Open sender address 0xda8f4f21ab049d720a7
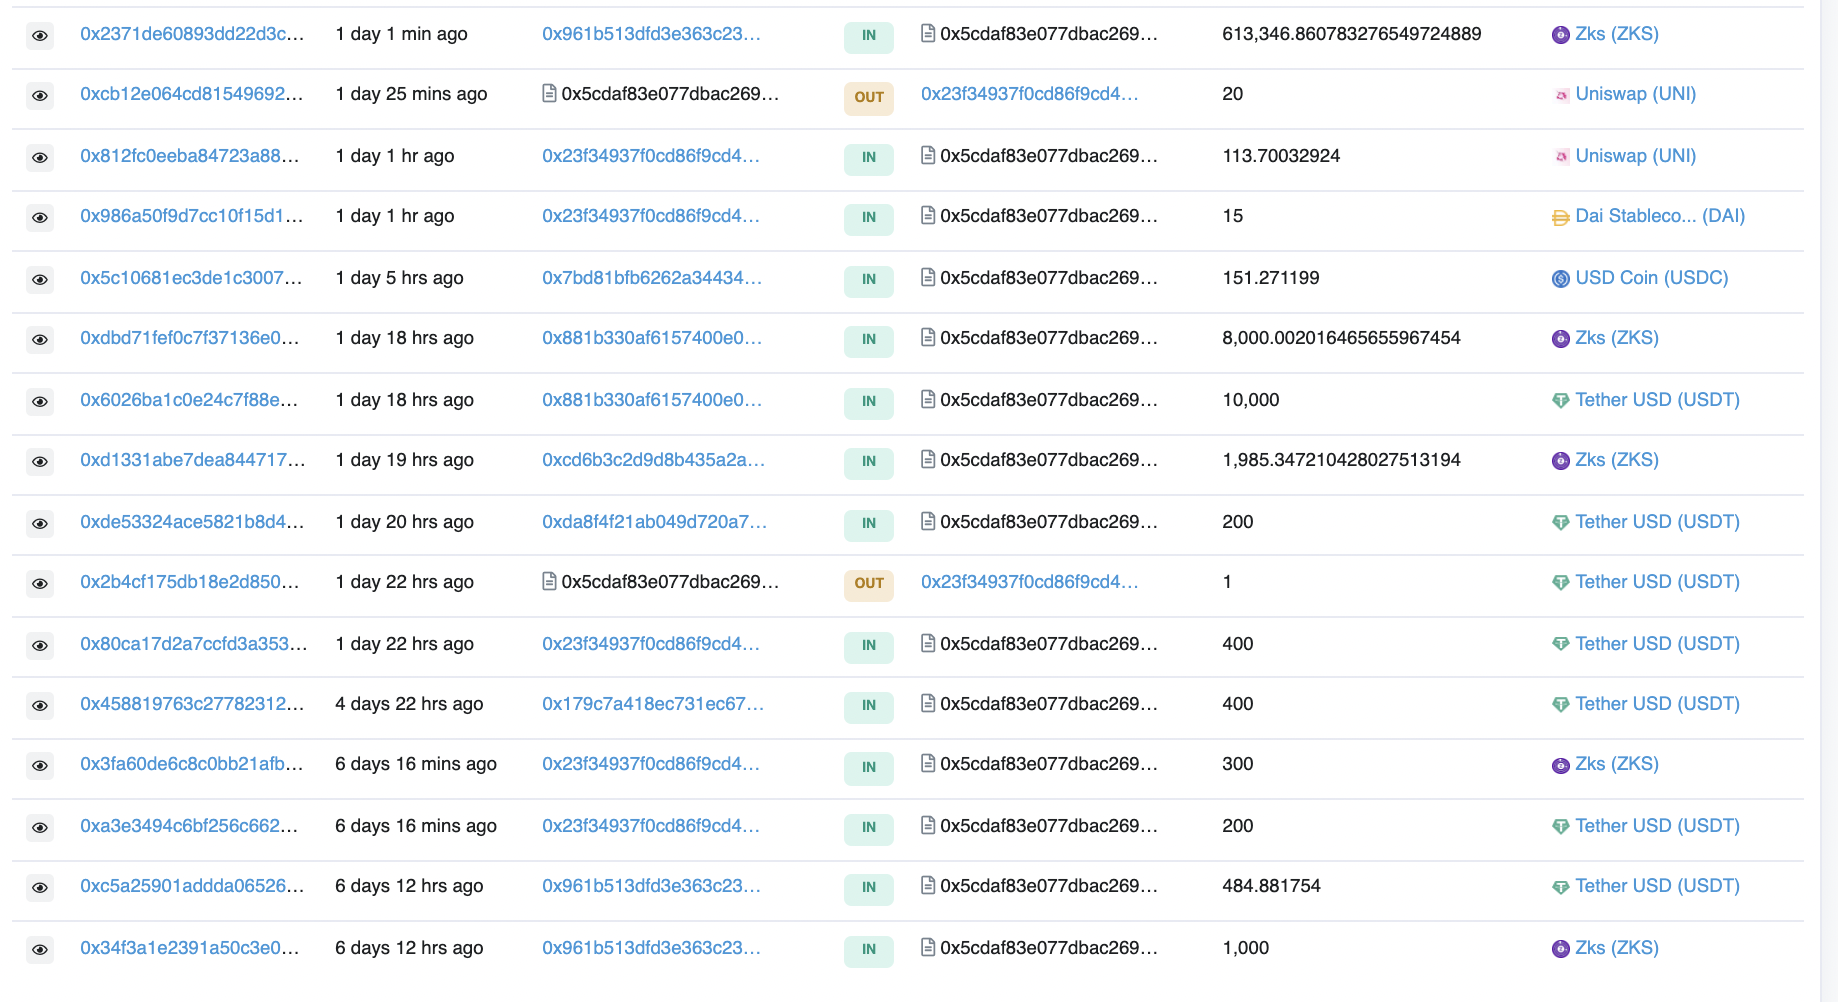Screen dimensions: 1838x1002 coord(655,522)
